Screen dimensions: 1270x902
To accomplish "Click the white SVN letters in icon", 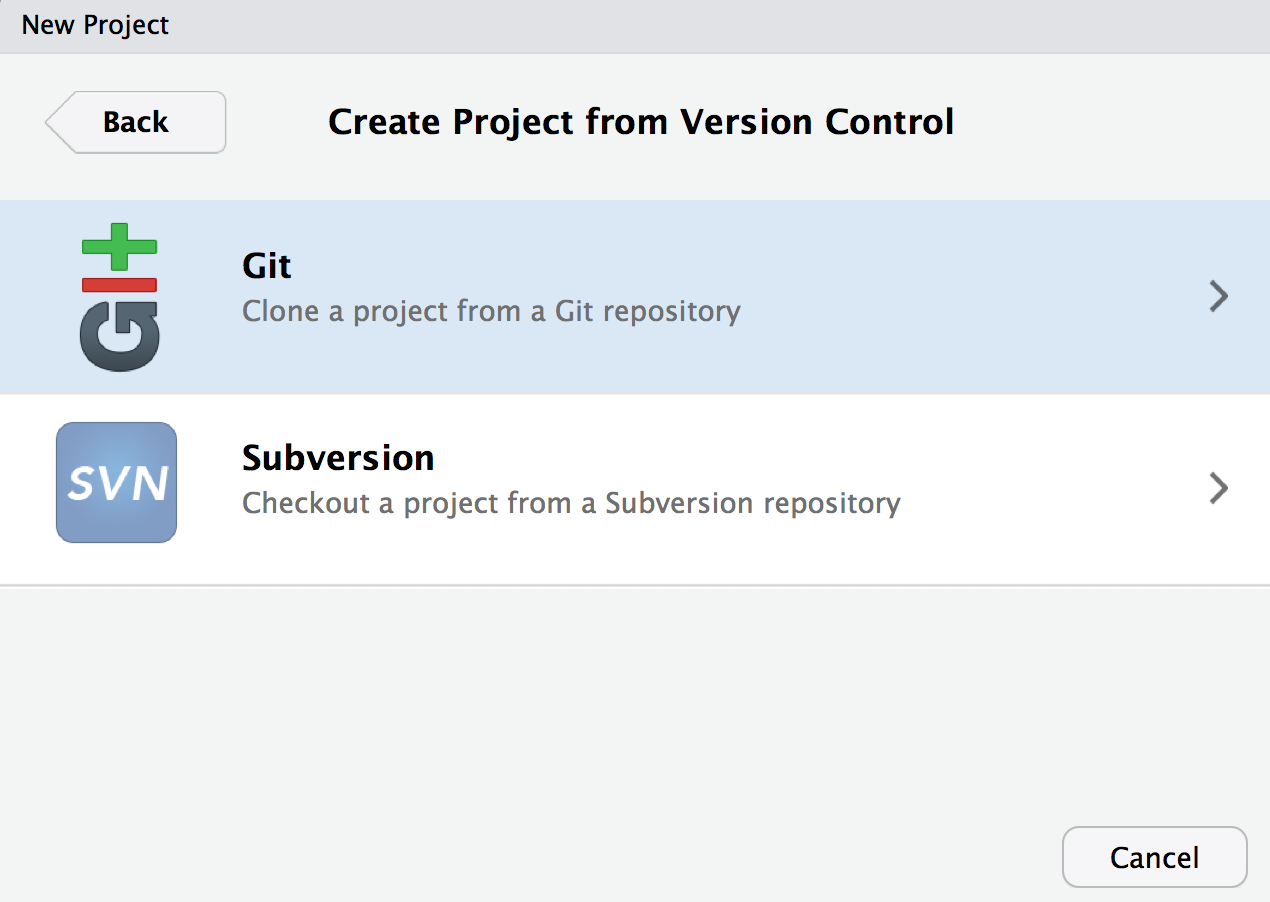I will point(116,483).
